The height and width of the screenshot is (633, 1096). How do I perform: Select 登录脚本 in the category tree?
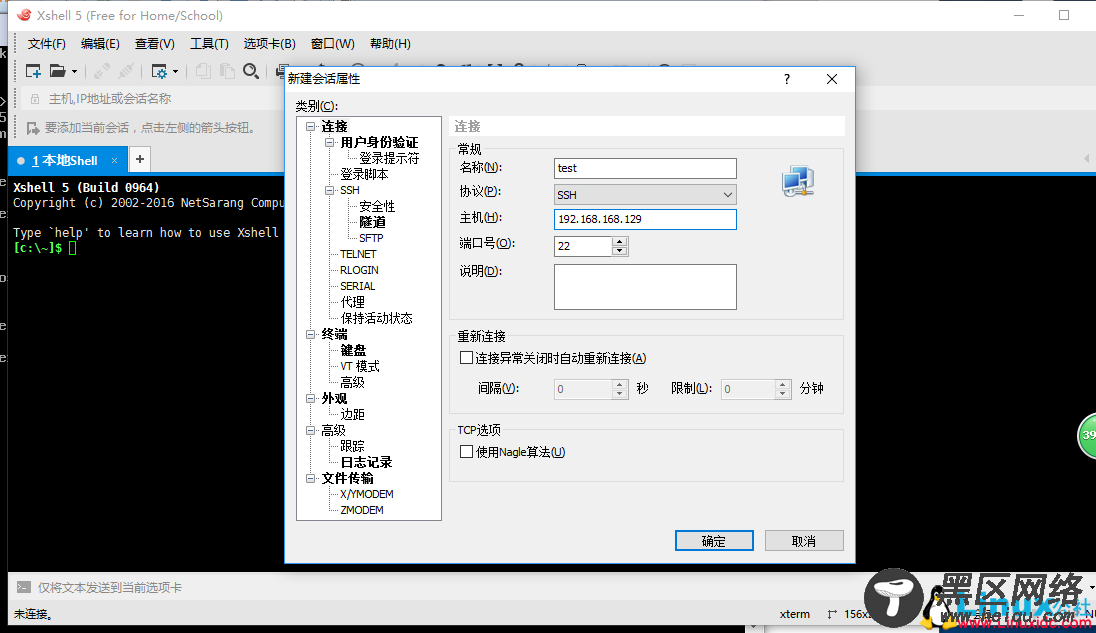point(364,175)
